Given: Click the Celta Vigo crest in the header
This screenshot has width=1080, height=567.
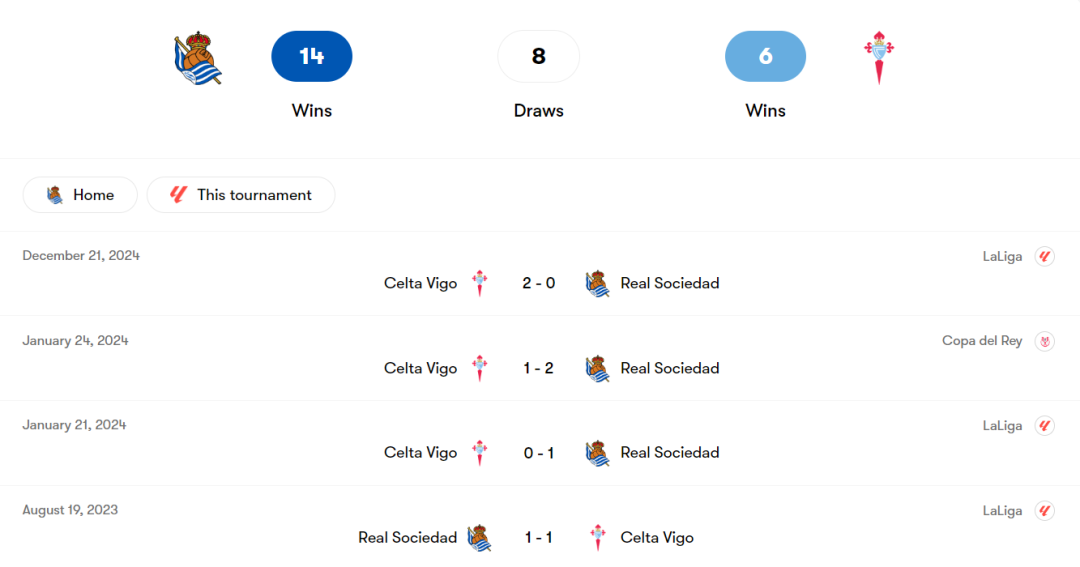Looking at the screenshot, I should pos(879,58).
